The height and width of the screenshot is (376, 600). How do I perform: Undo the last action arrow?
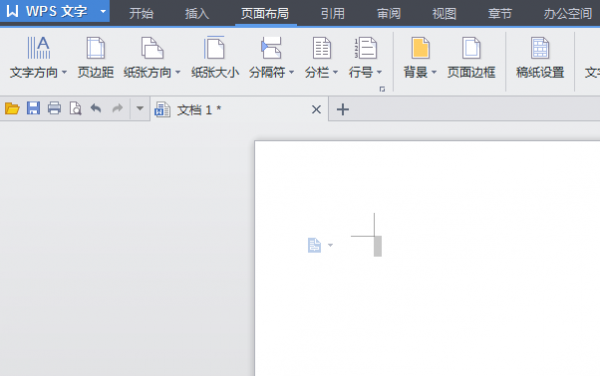pyautogui.click(x=96, y=108)
